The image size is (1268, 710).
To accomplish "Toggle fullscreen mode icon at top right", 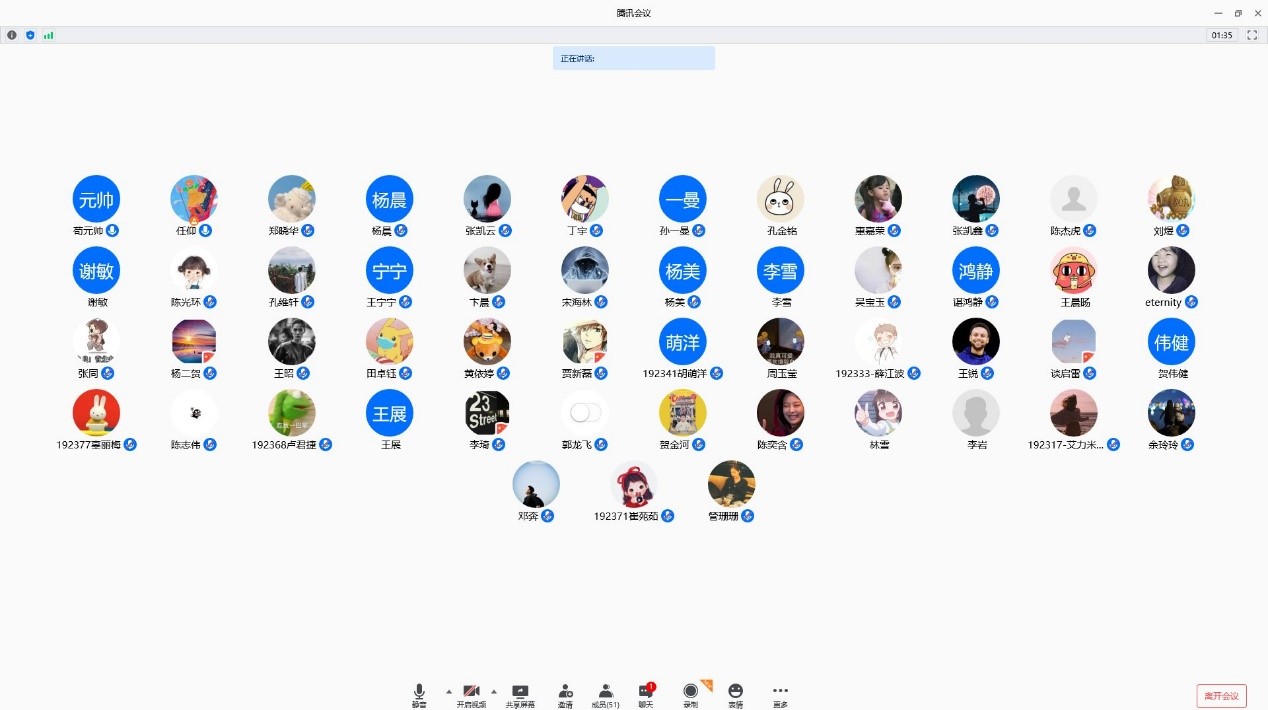I will 1252,35.
